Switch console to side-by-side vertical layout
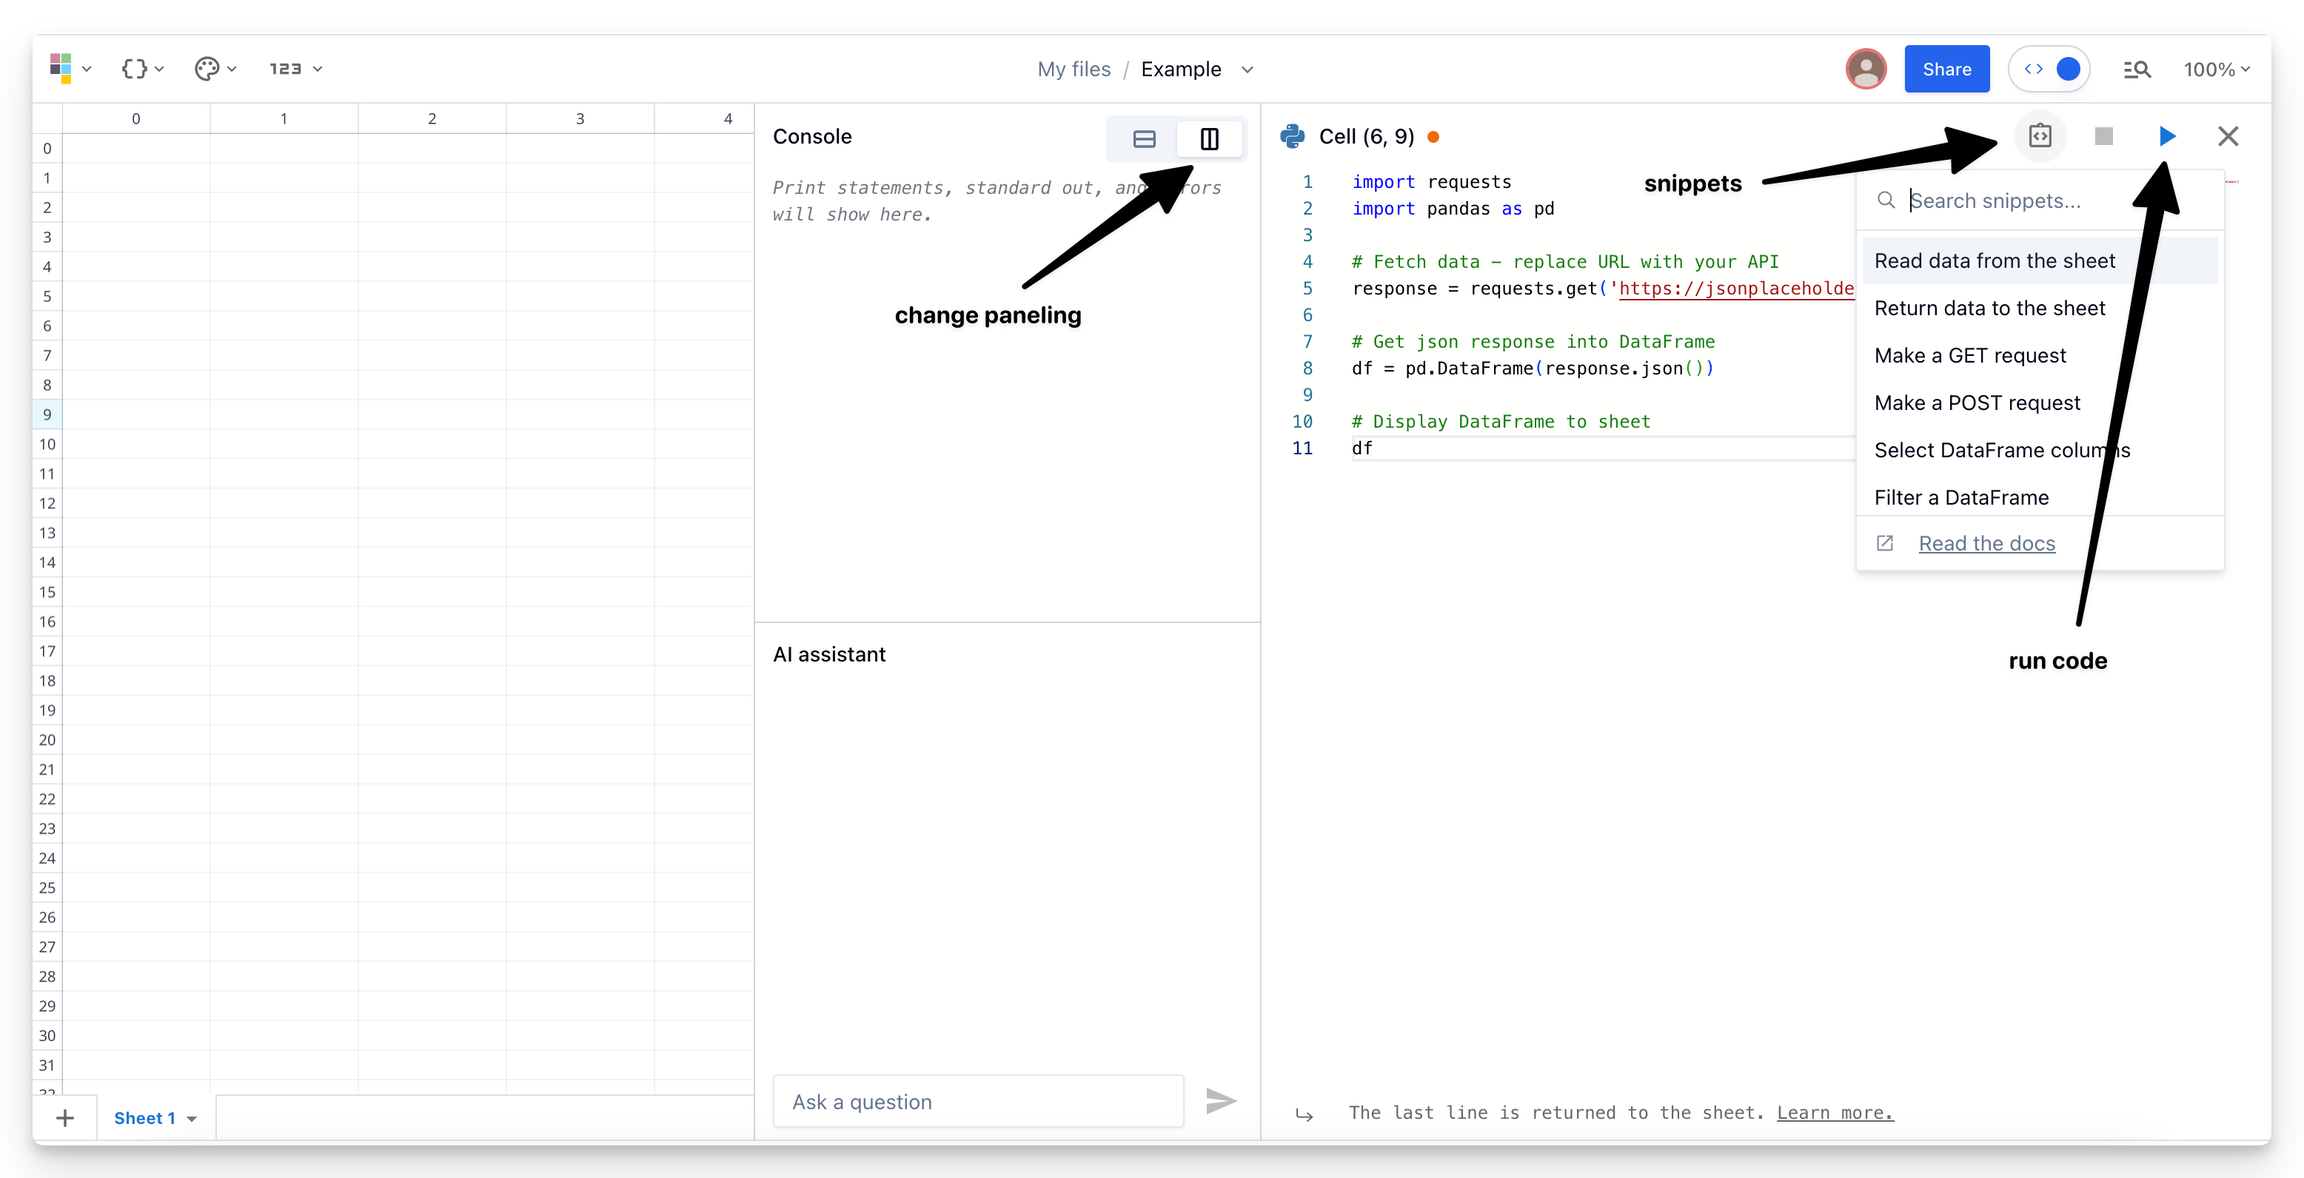 click(x=1209, y=139)
